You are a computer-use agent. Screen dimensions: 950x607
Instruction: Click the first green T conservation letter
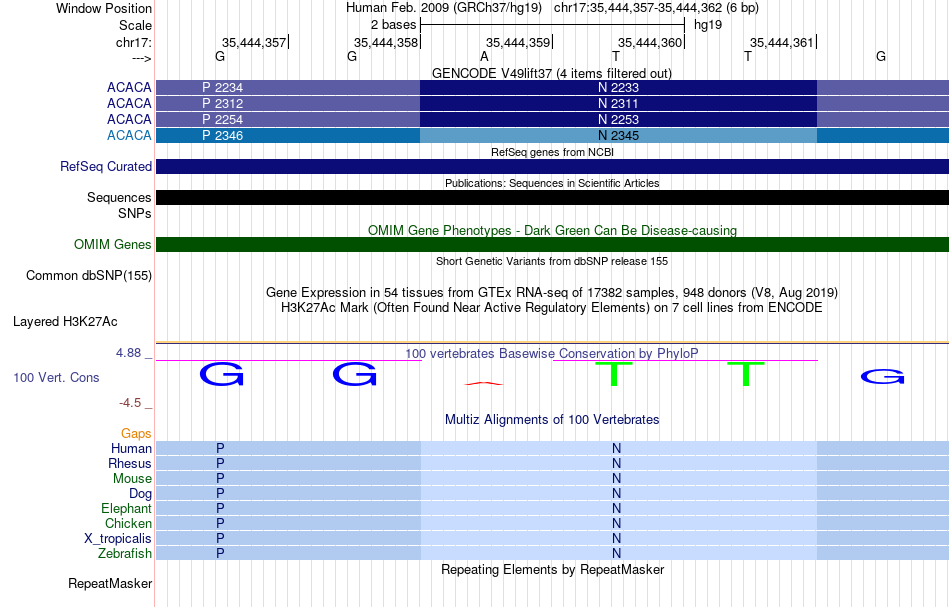(x=614, y=374)
